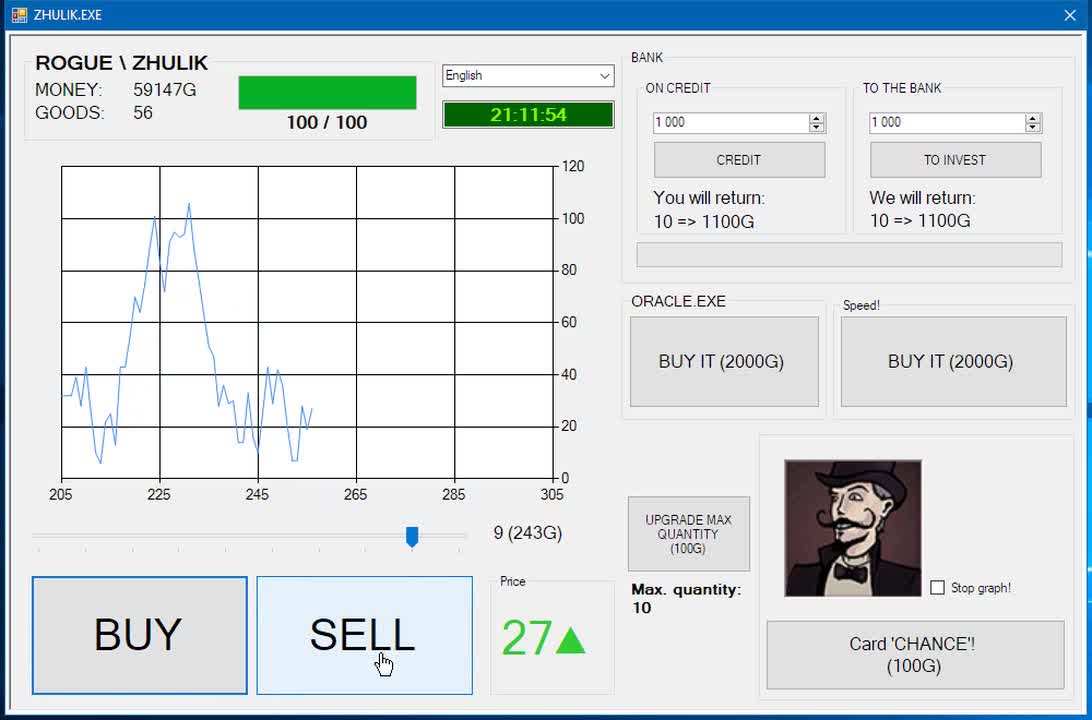Click the TO INVEST button
This screenshot has height=720, width=1092.
[955, 160]
